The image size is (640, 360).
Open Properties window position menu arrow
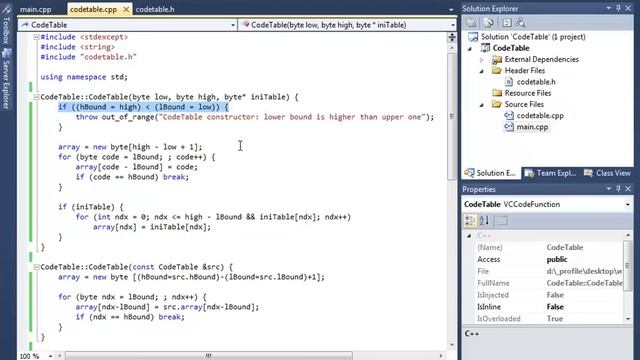609,189
